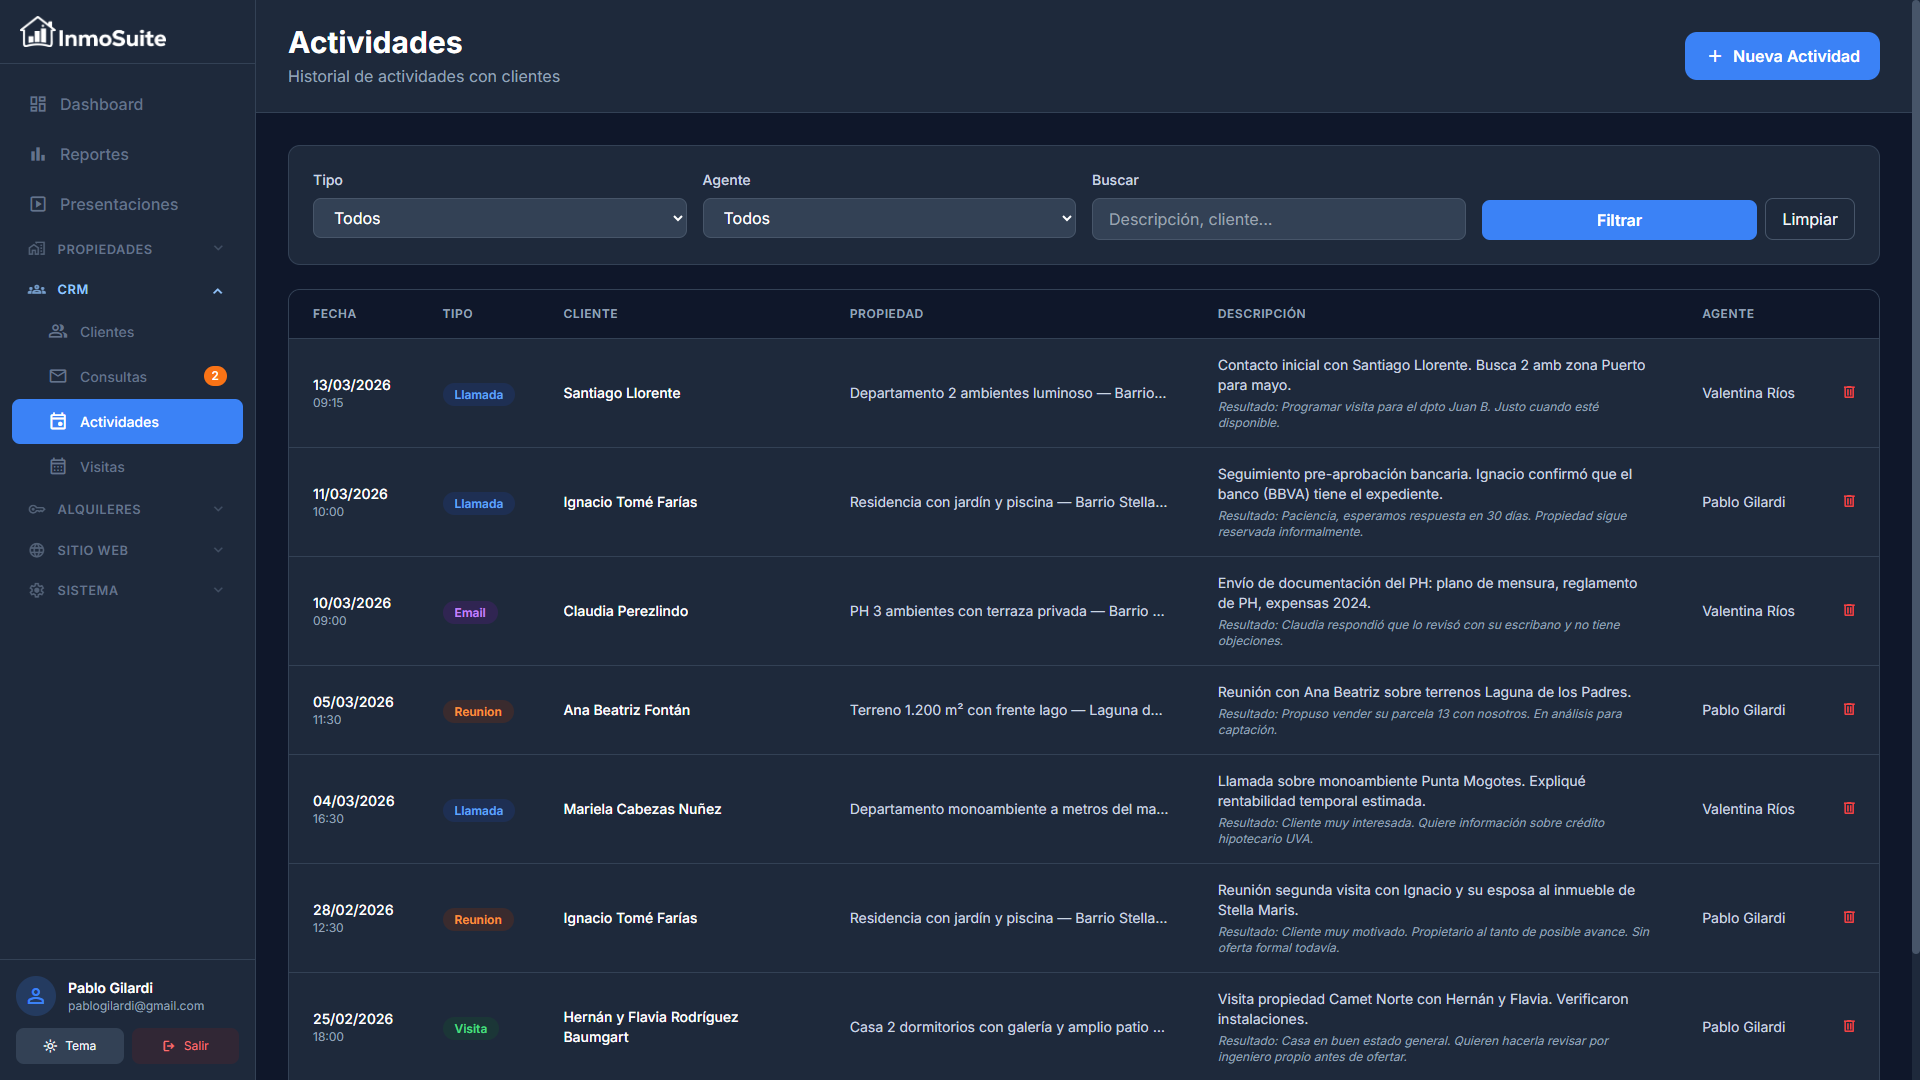
Task: Delete the Santiago Llorente activity row
Action: [1849, 392]
